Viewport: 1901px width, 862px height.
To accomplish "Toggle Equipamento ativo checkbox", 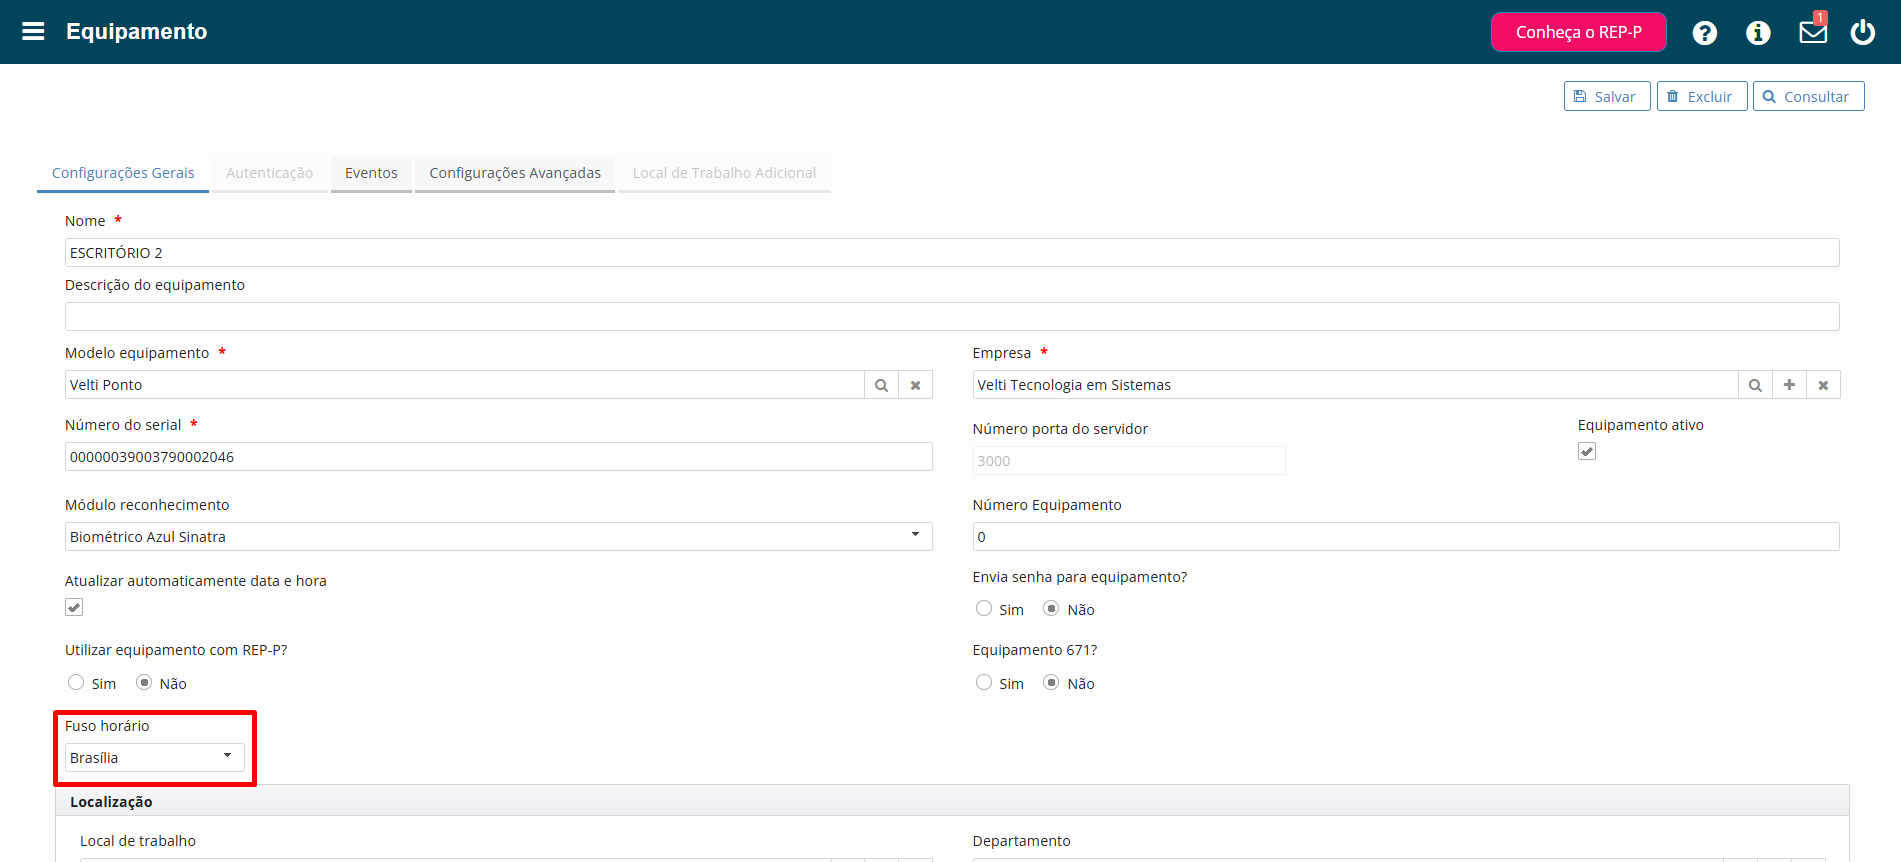I will [x=1587, y=451].
